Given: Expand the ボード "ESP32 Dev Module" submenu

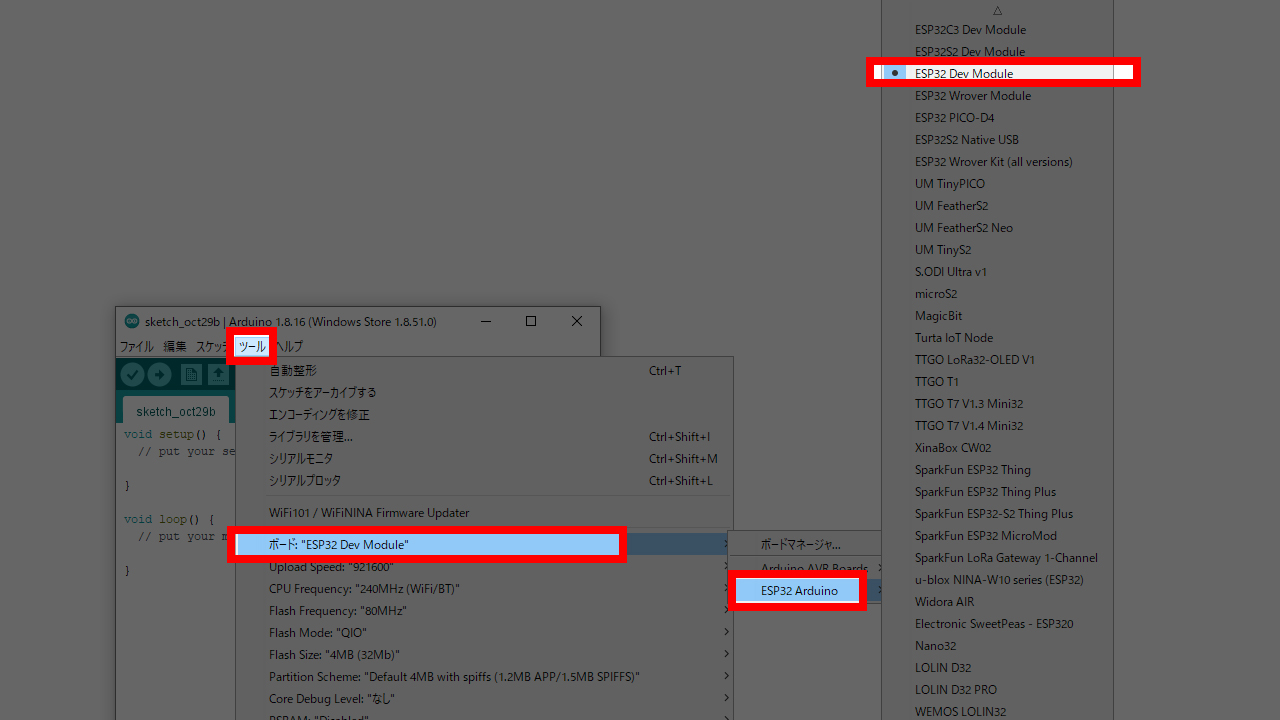Looking at the screenshot, I should click(428, 545).
